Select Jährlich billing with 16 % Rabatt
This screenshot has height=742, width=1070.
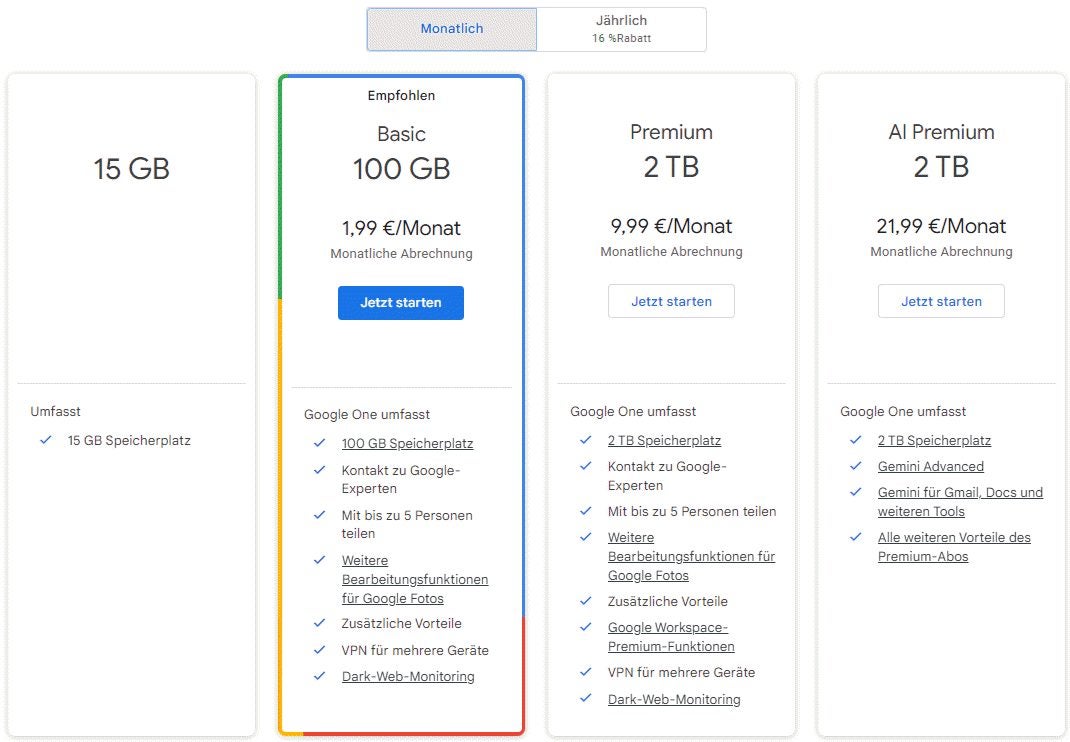point(621,29)
